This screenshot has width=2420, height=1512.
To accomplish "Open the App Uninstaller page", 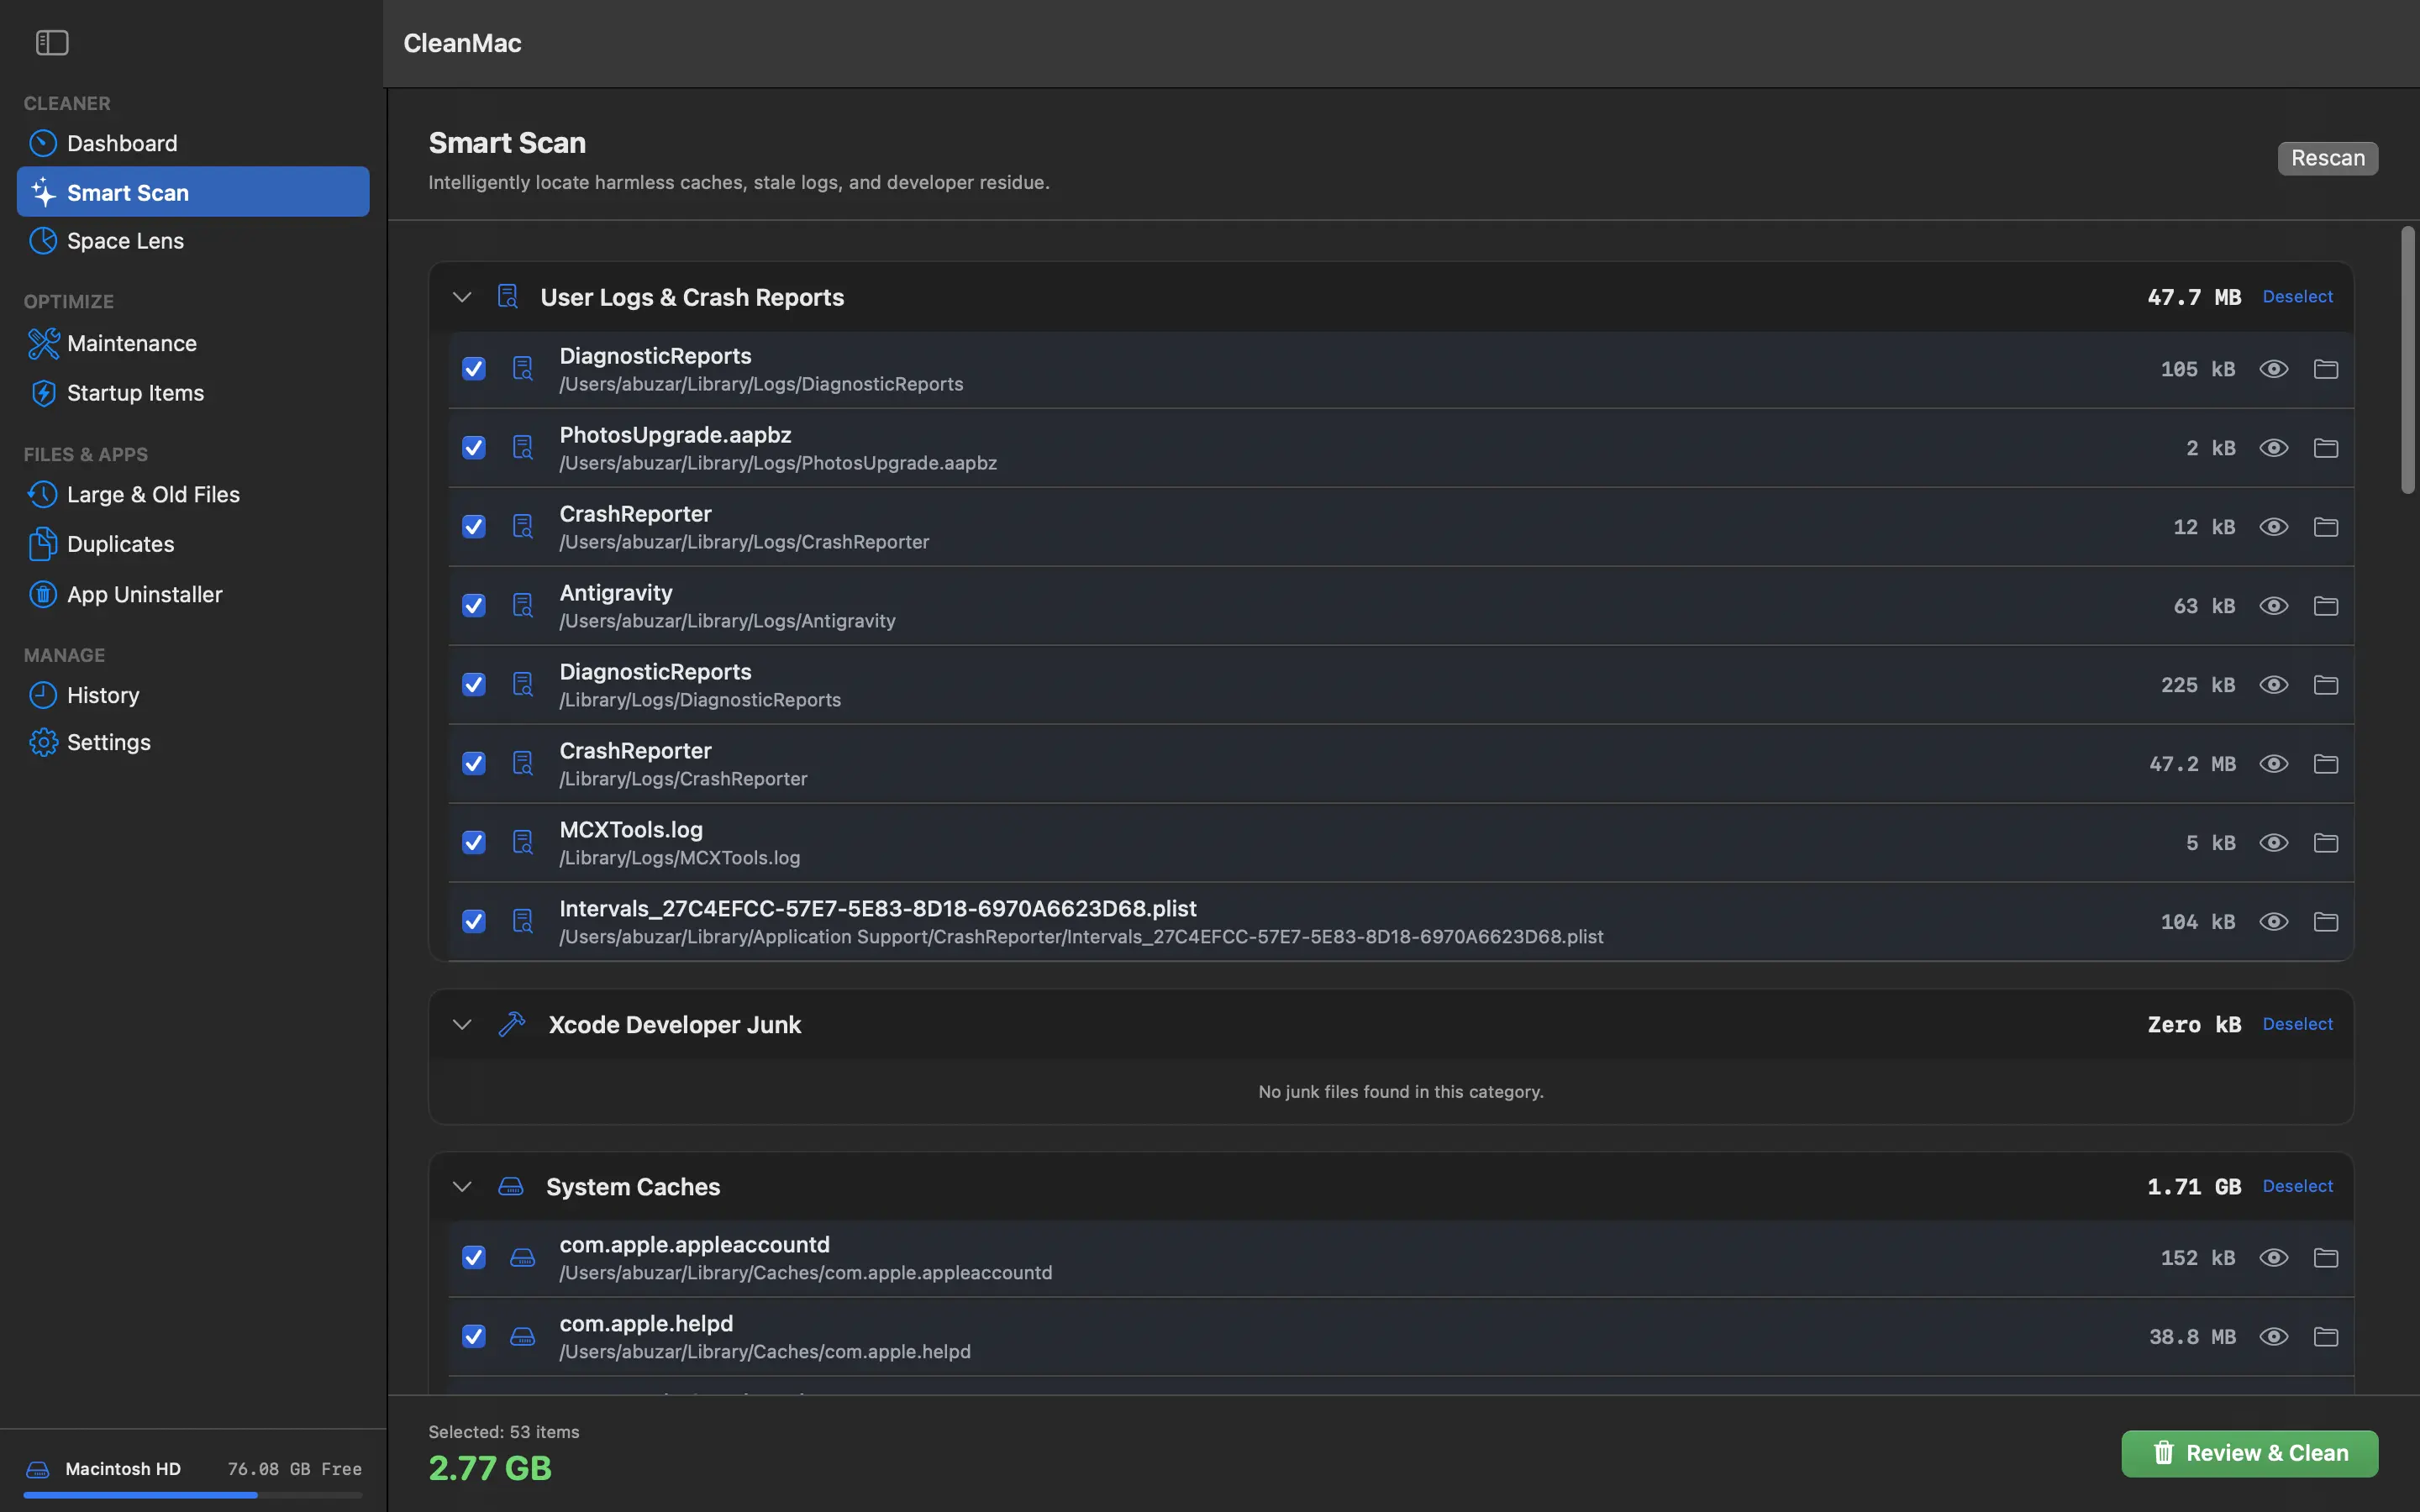I will 193,595.
